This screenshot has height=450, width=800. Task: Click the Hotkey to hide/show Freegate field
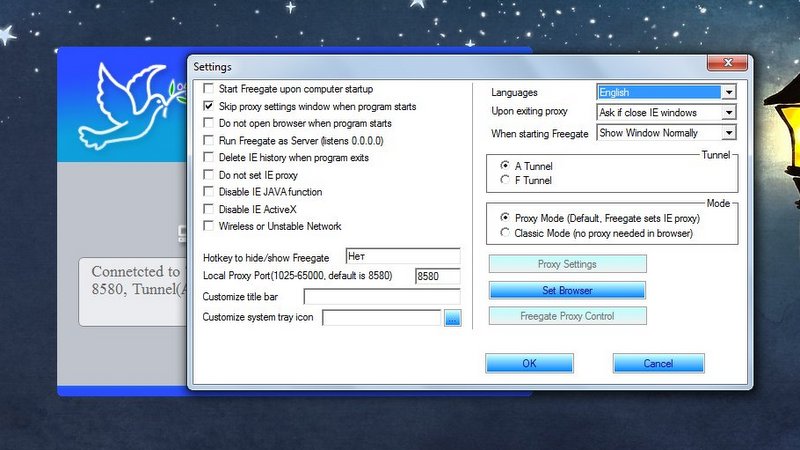(403, 256)
